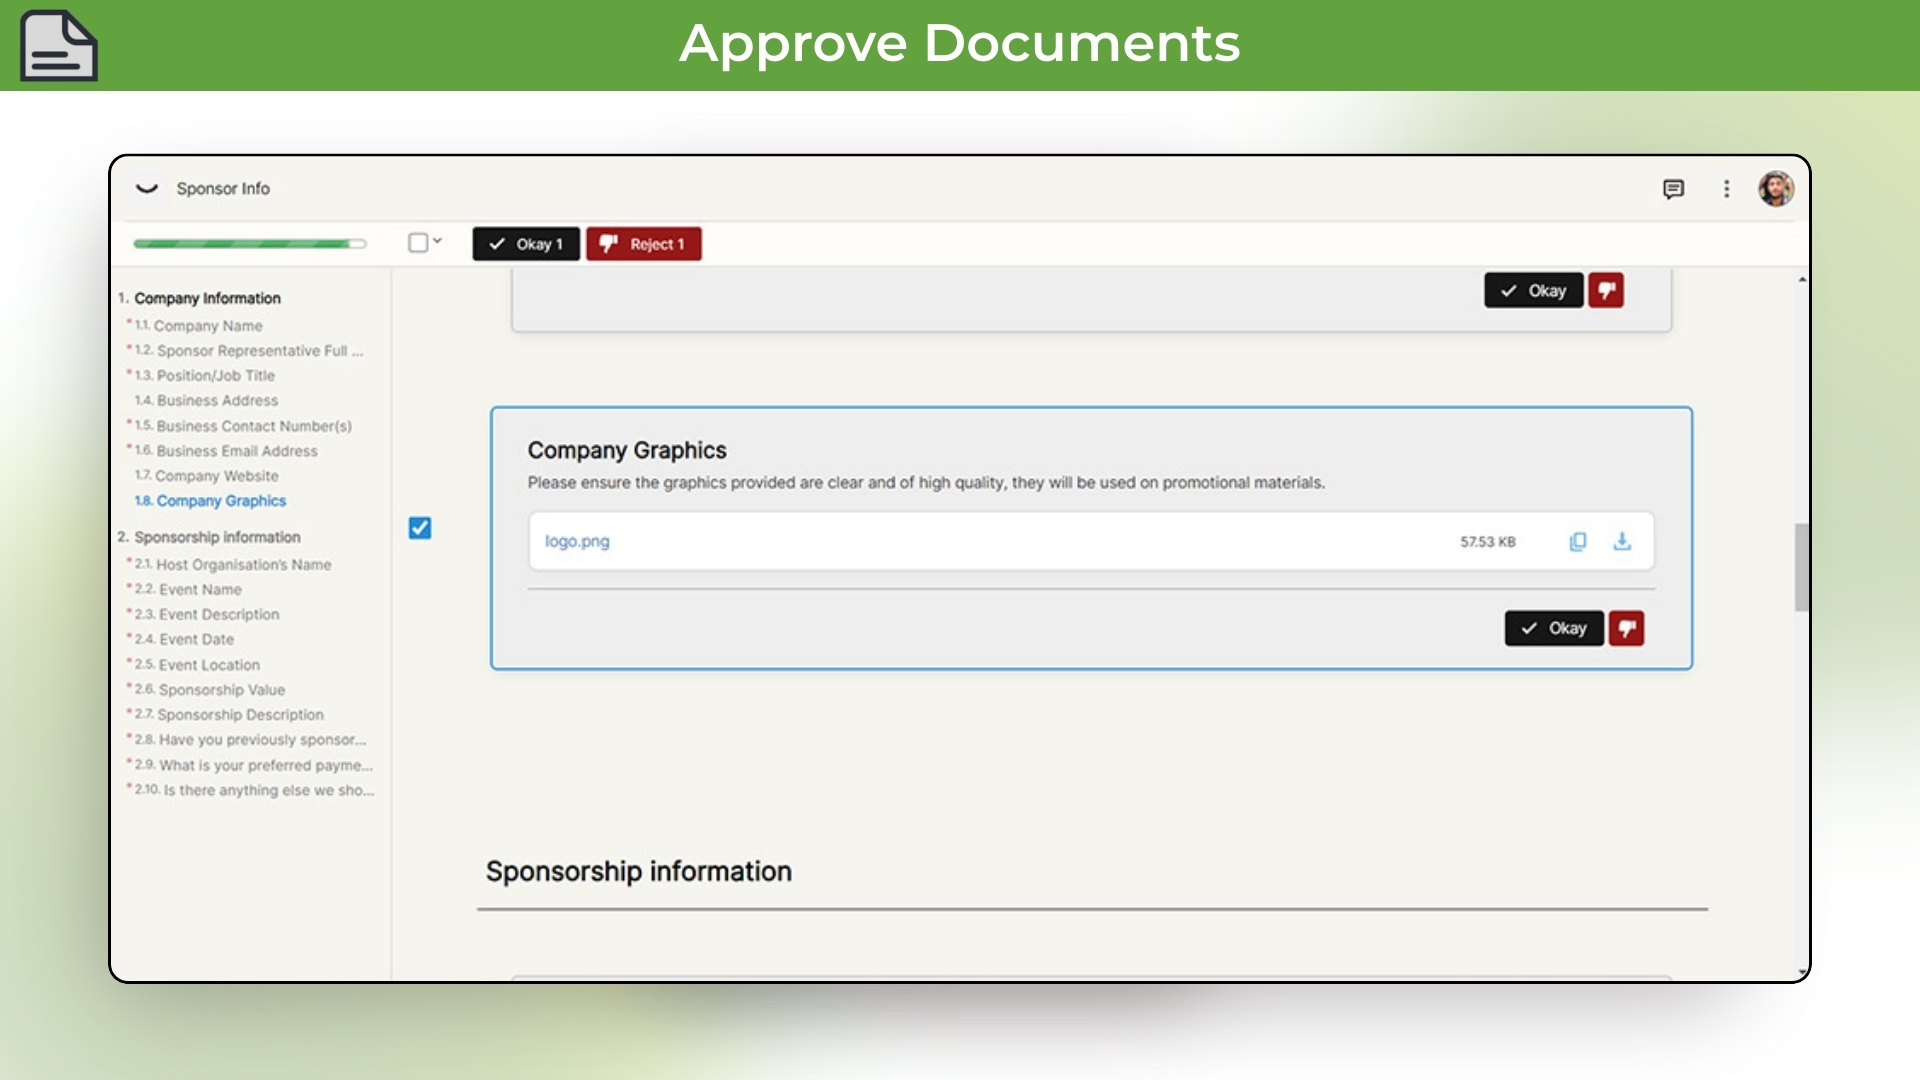
Task: Open the logo.png file link
Action: (577, 541)
